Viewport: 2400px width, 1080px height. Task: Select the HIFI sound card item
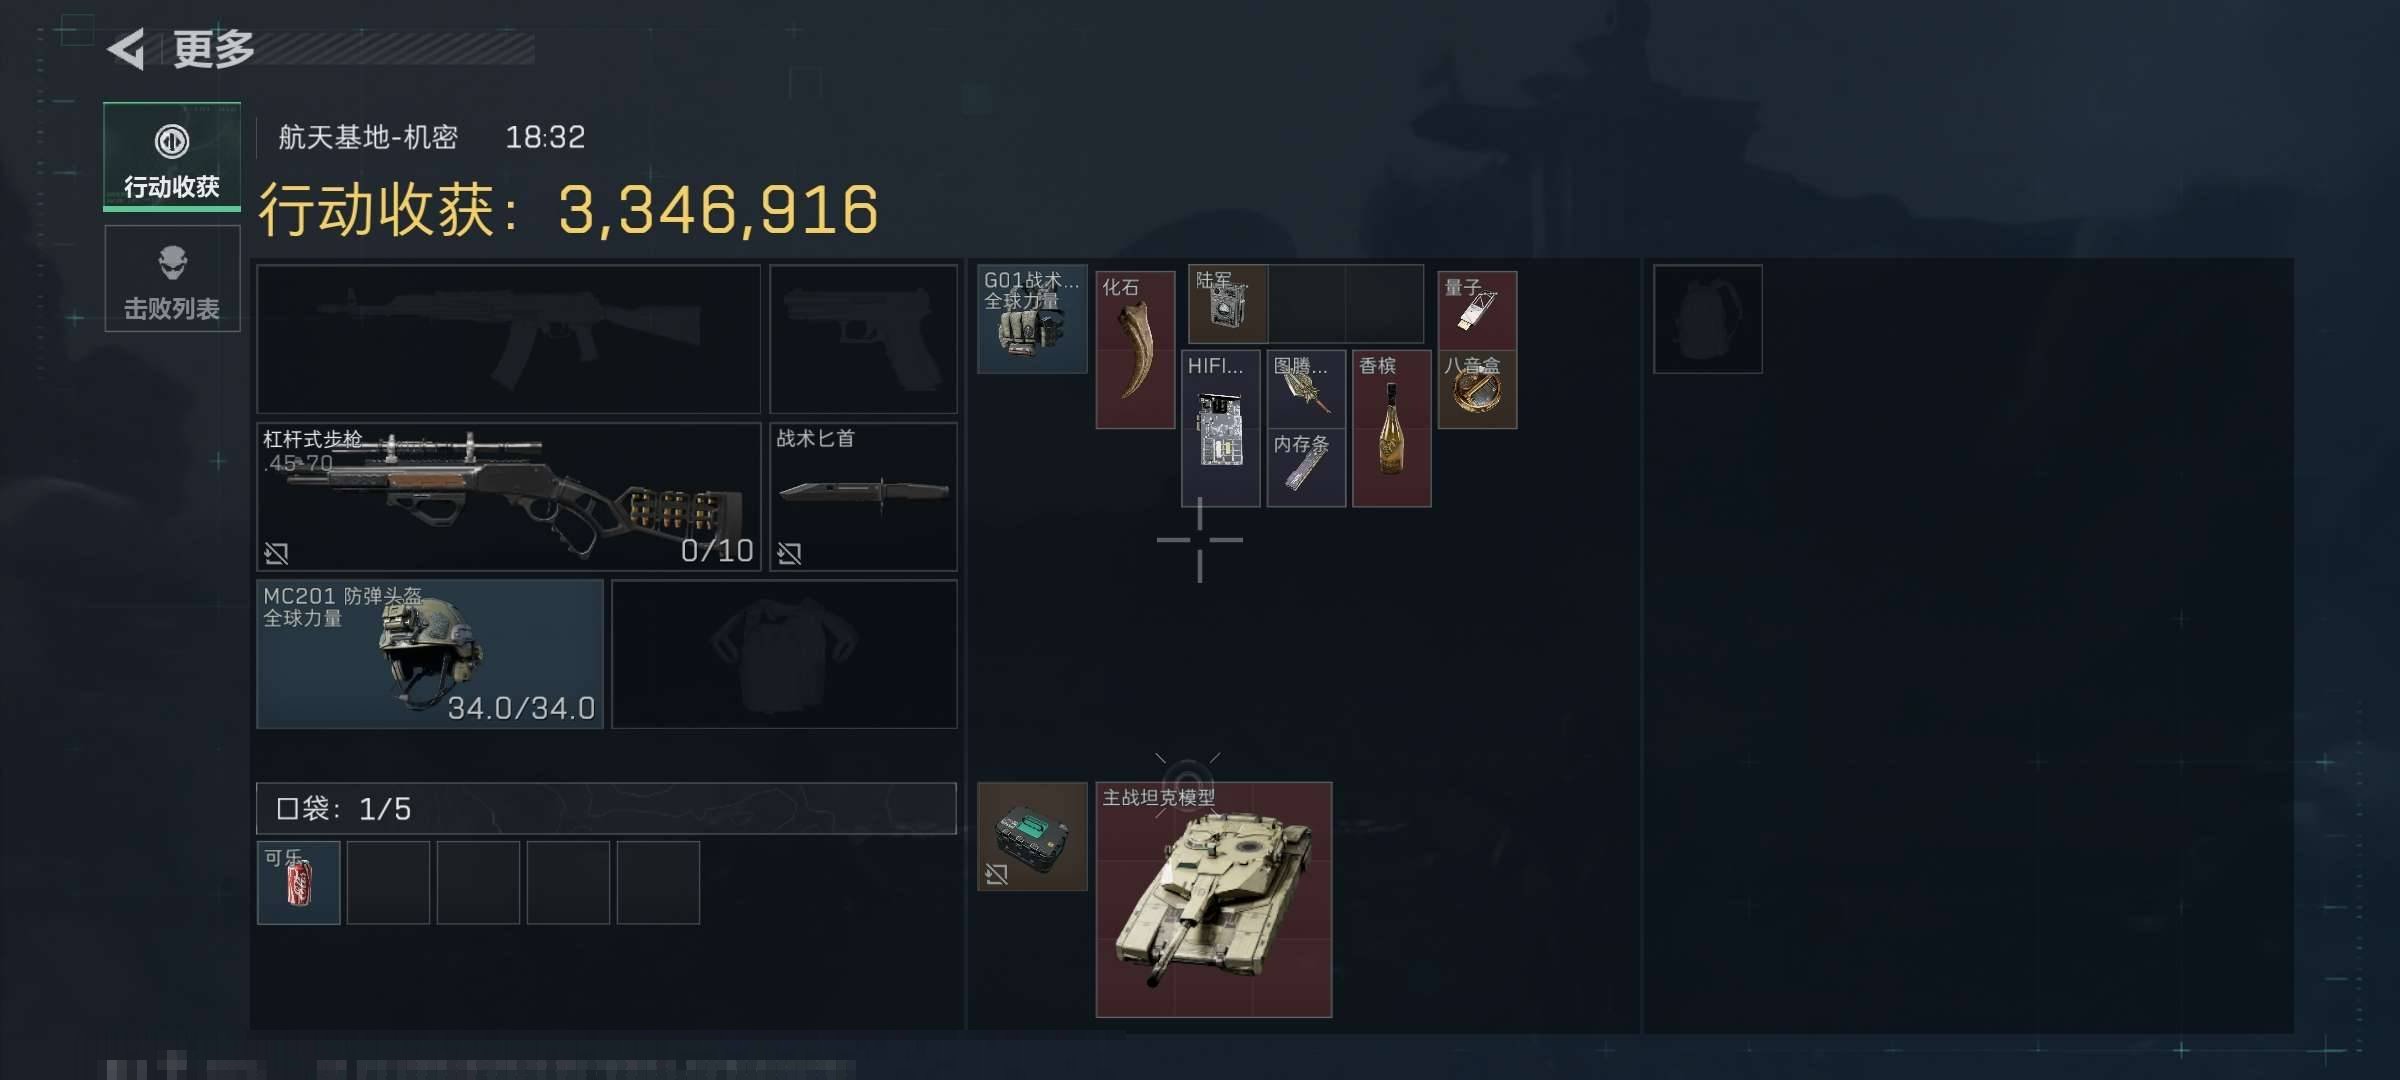tap(1220, 429)
